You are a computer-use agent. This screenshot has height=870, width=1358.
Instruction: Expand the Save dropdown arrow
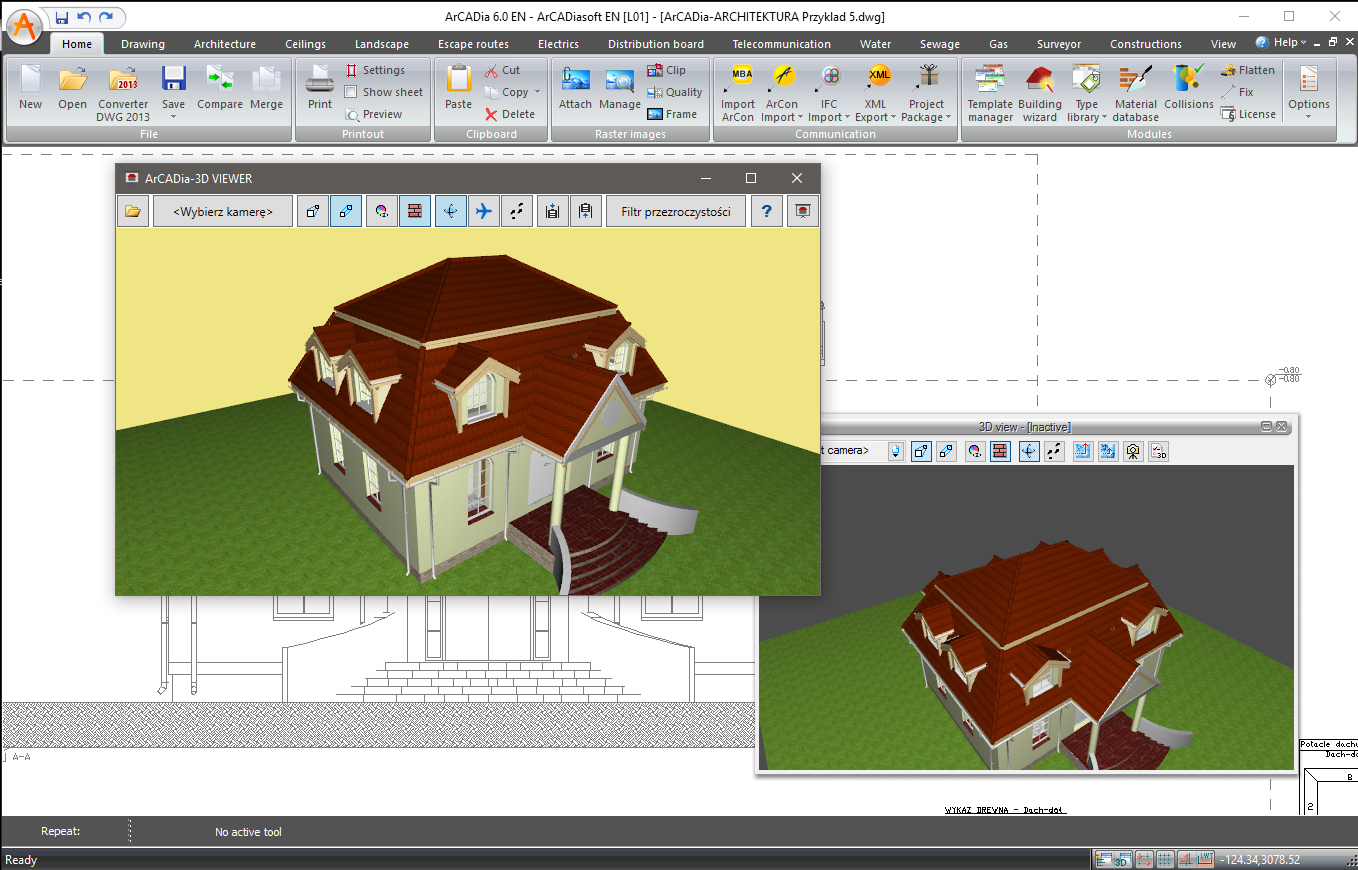coord(174,117)
